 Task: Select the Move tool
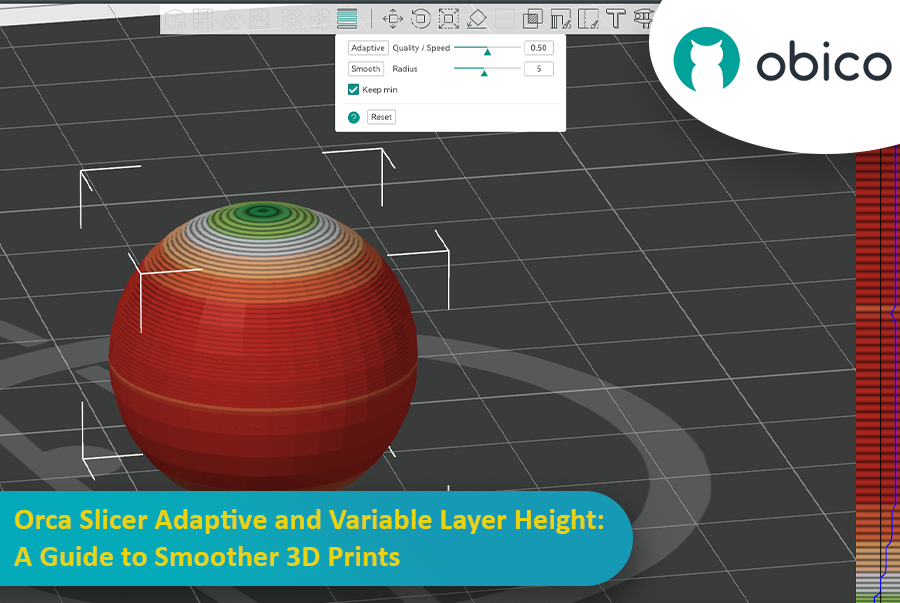[x=393, y=19]
